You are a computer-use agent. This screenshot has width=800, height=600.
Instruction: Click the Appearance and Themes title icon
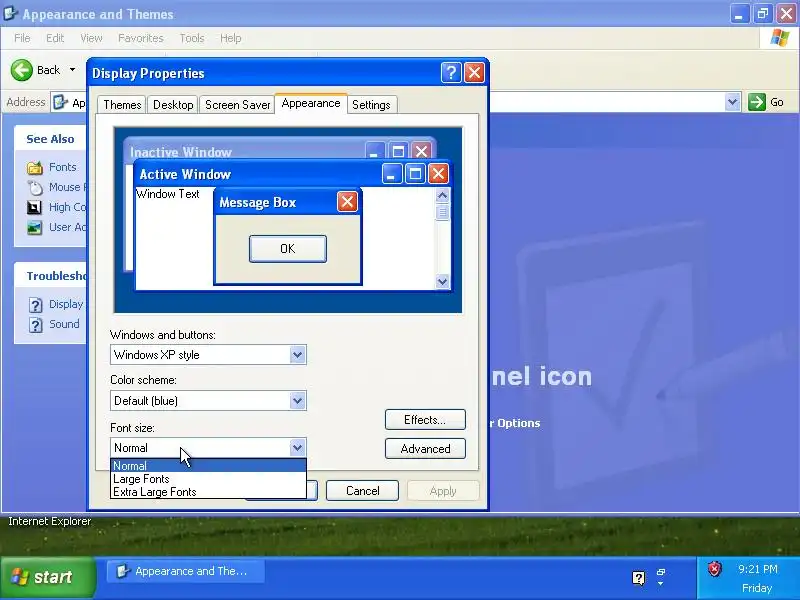tap(10, 14)
